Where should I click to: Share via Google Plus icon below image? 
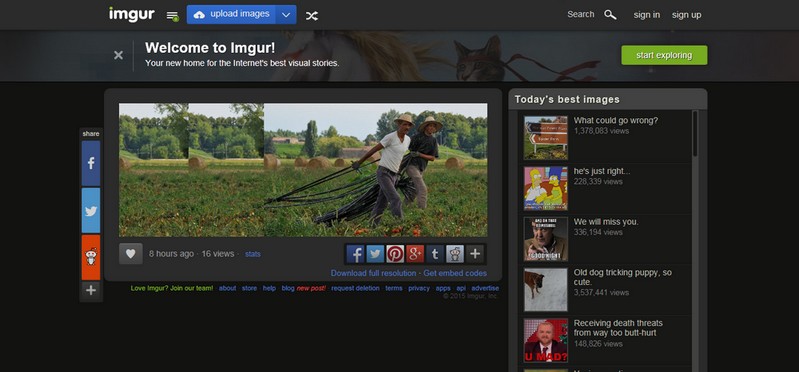tap(415, 254)
